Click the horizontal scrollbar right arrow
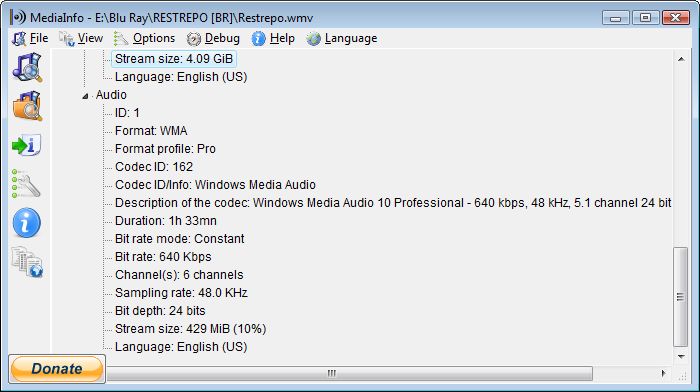The width and height of the screenshot is (700, 392). (664, 373)
